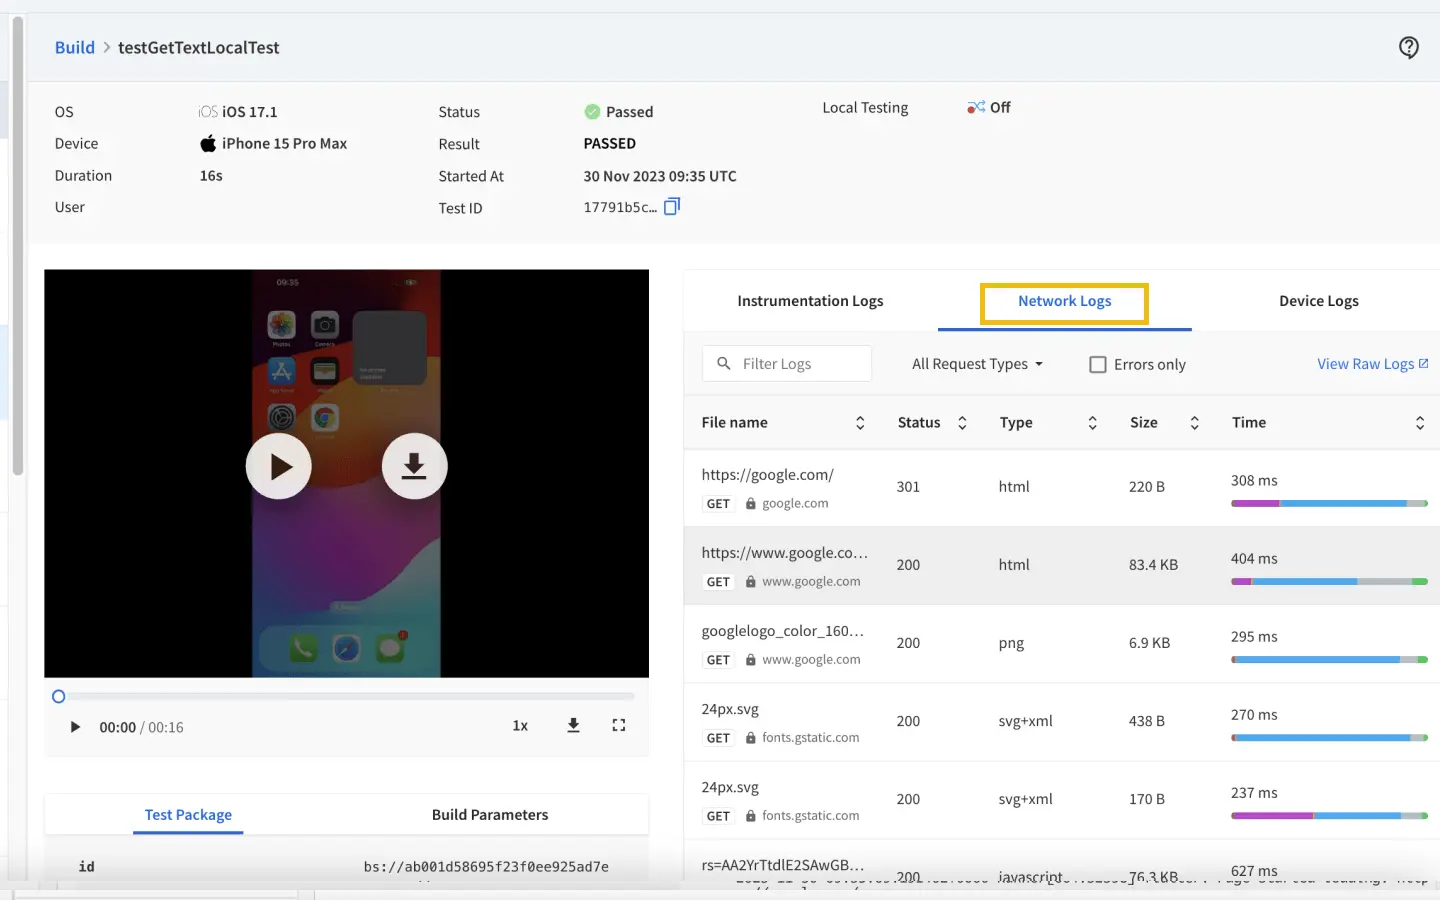
Task: Click the help question mark icon
Action: (1408, 47)
